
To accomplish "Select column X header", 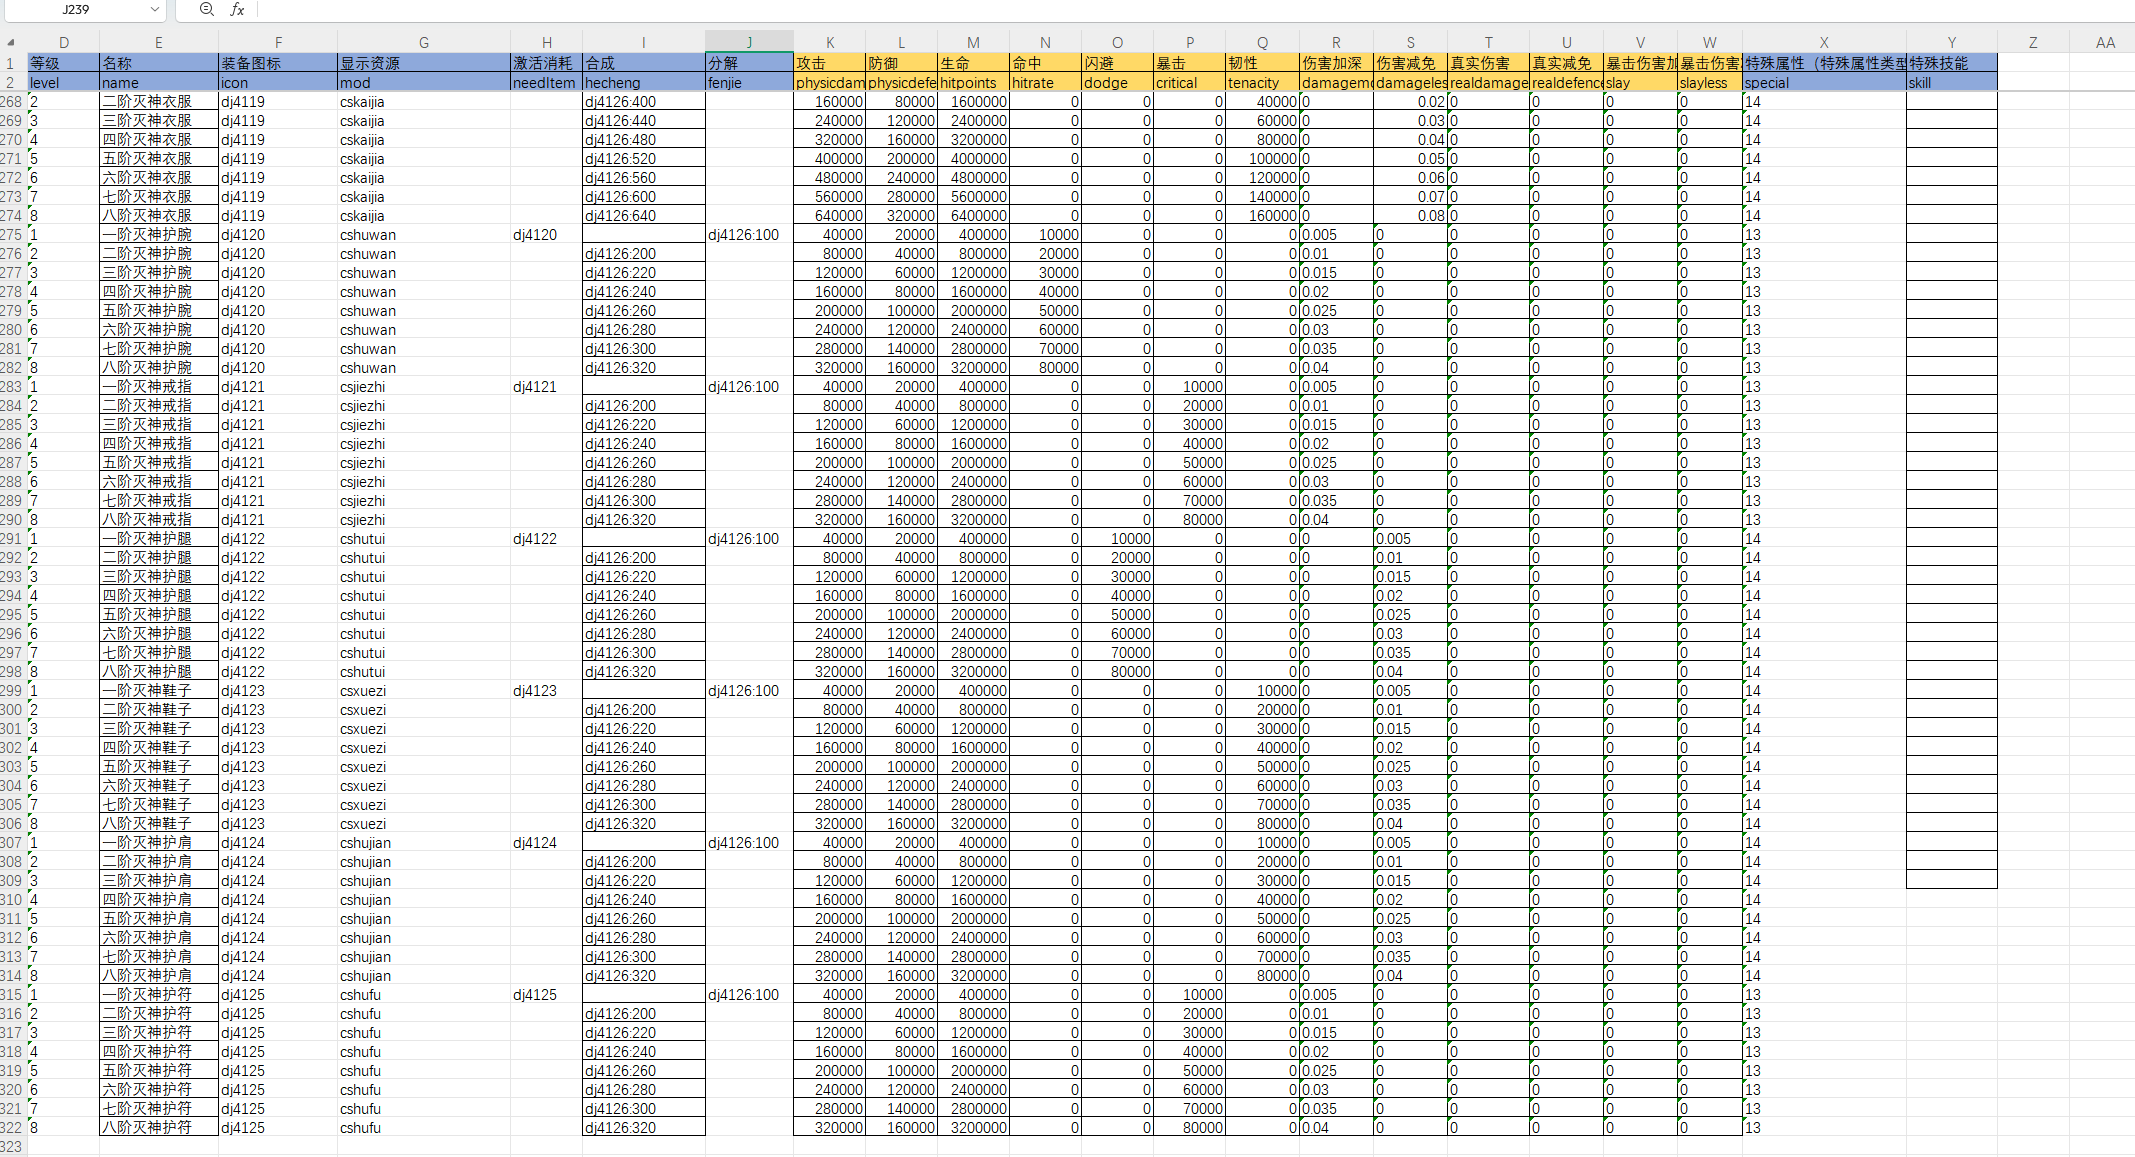I will pos(1823,42).
